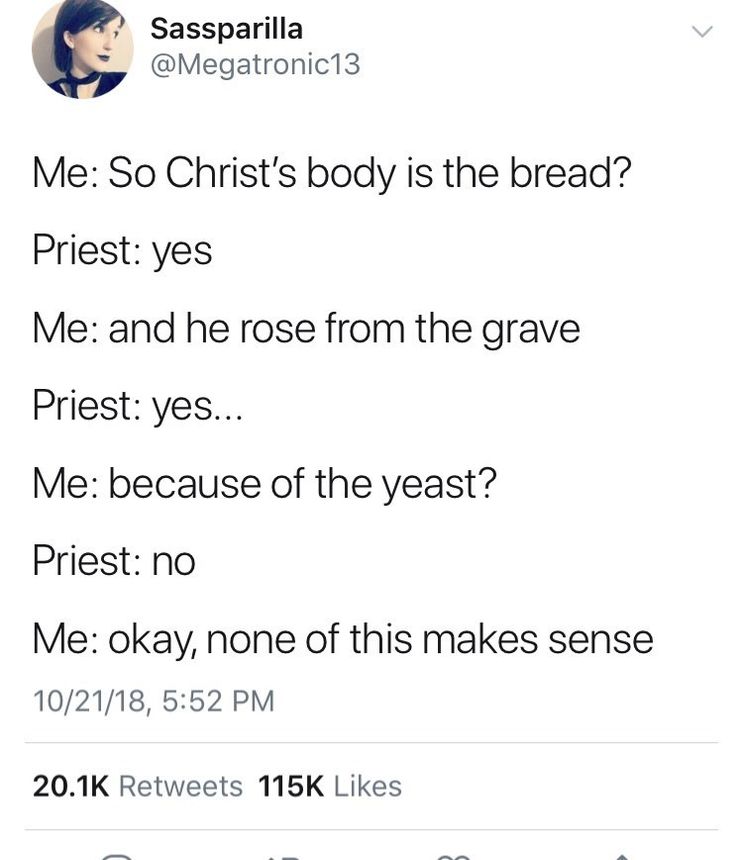The height and width of the screenshot is (860, 743).
Task: Click the word "yeast?" in the tweet
Action: tap(439, 485)
